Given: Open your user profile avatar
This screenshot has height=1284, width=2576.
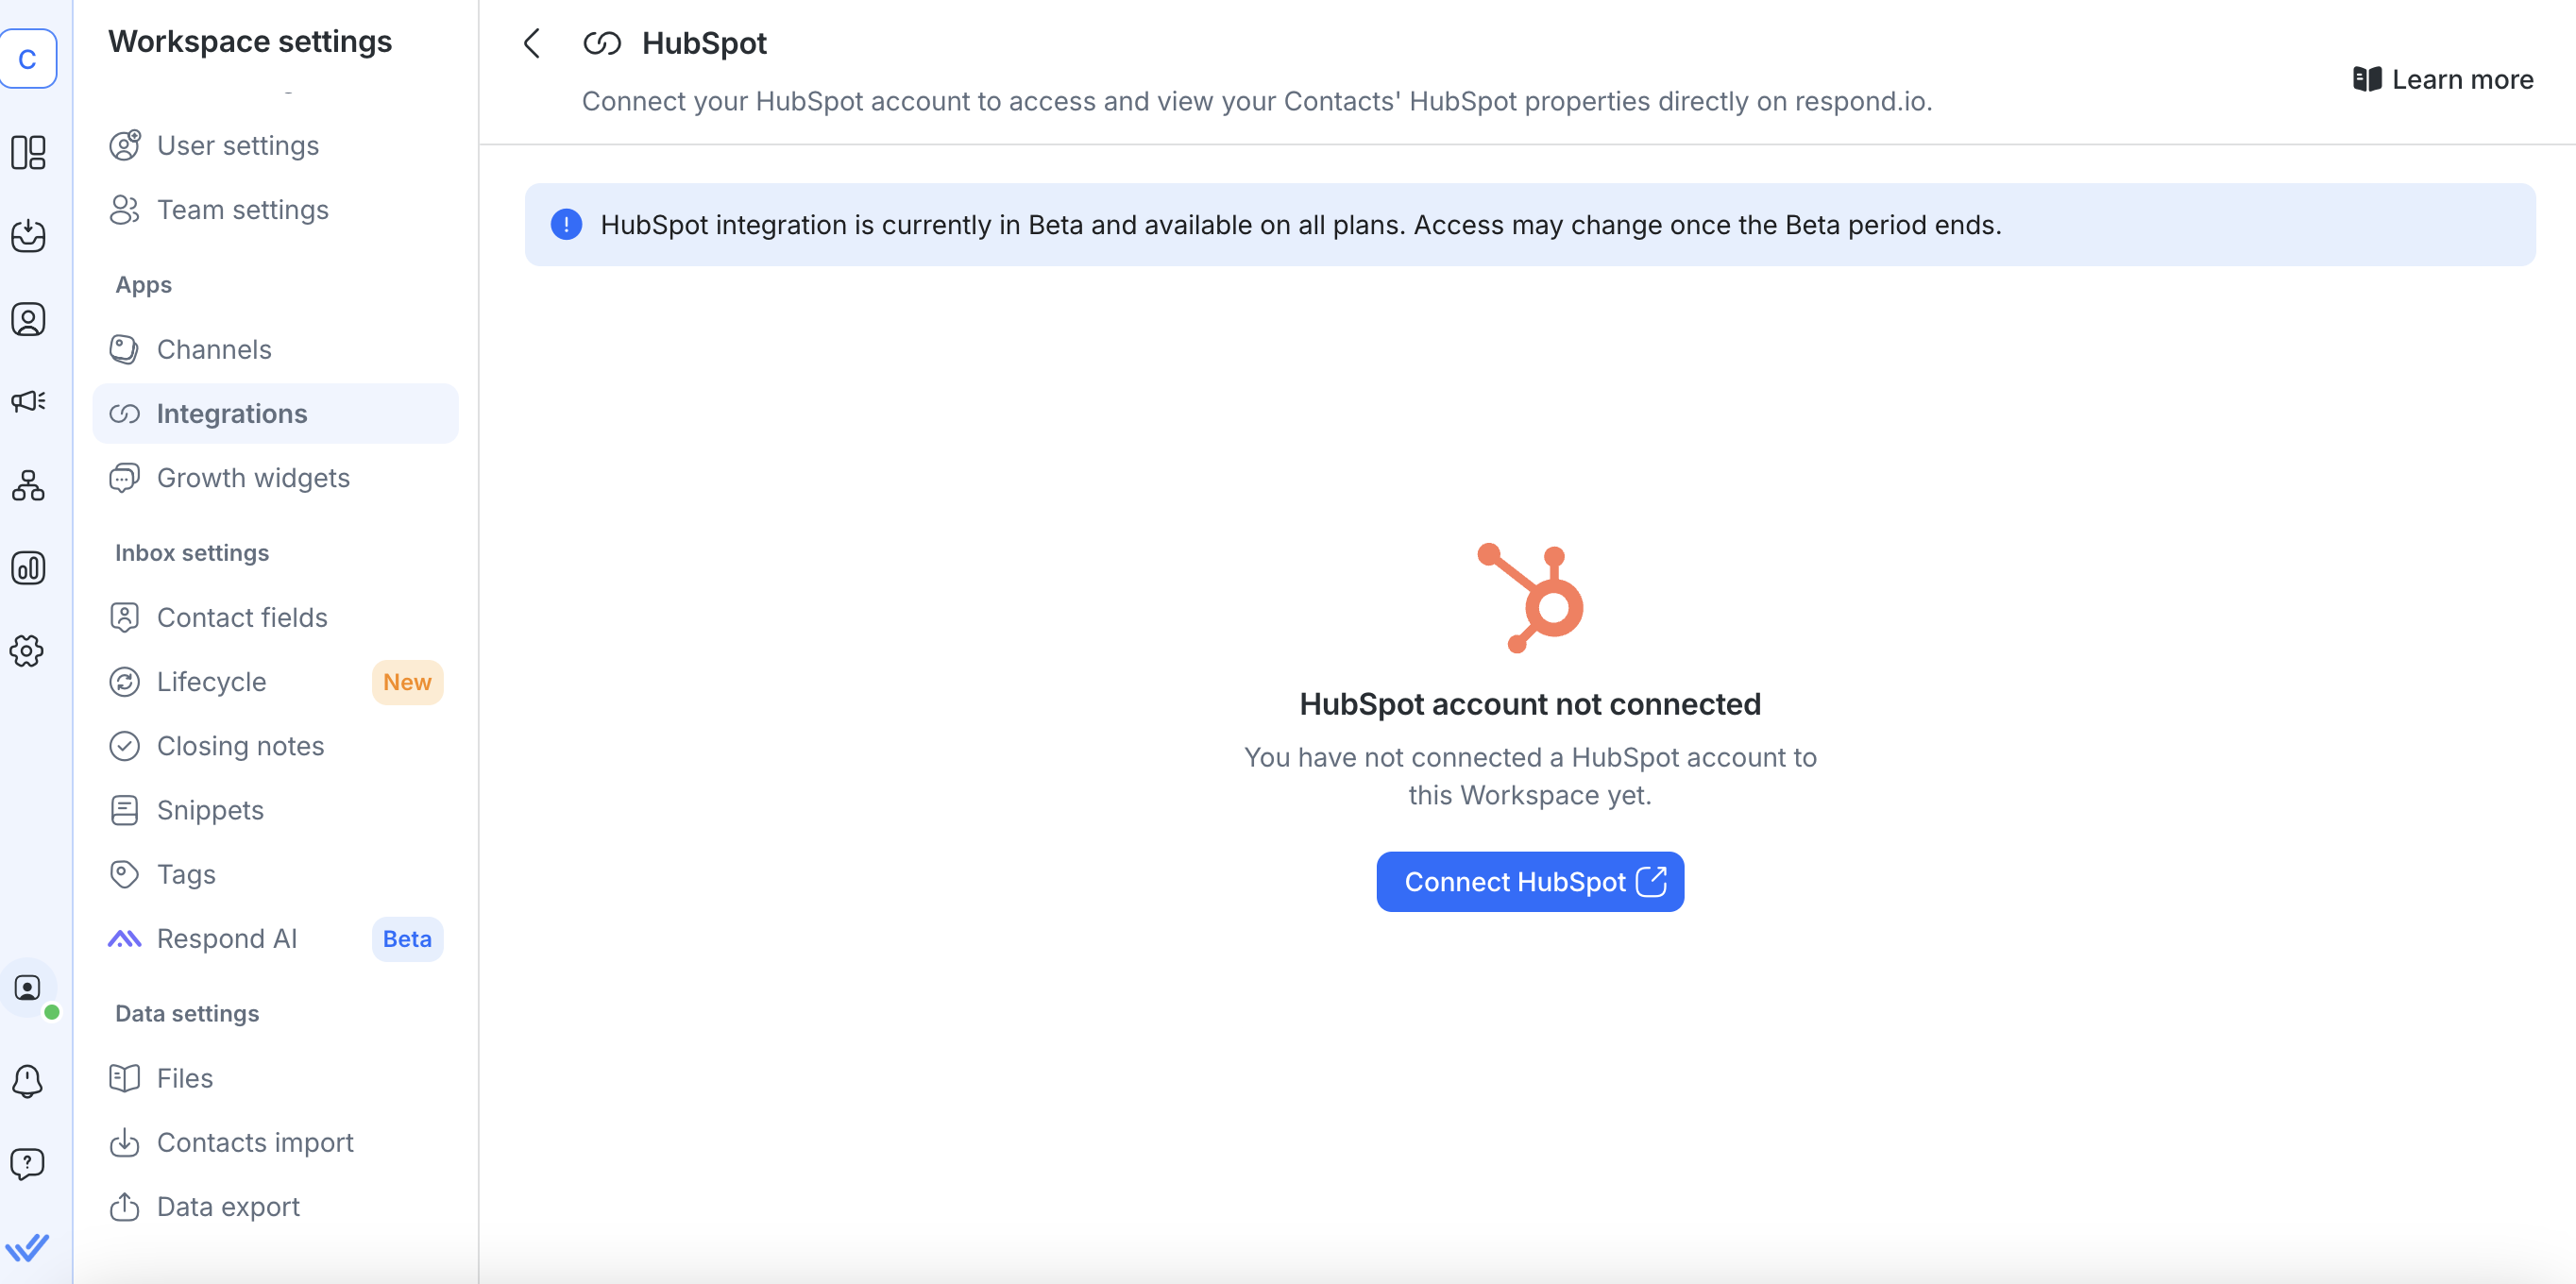Looking at the screenshot, I should tap(27, 989).
